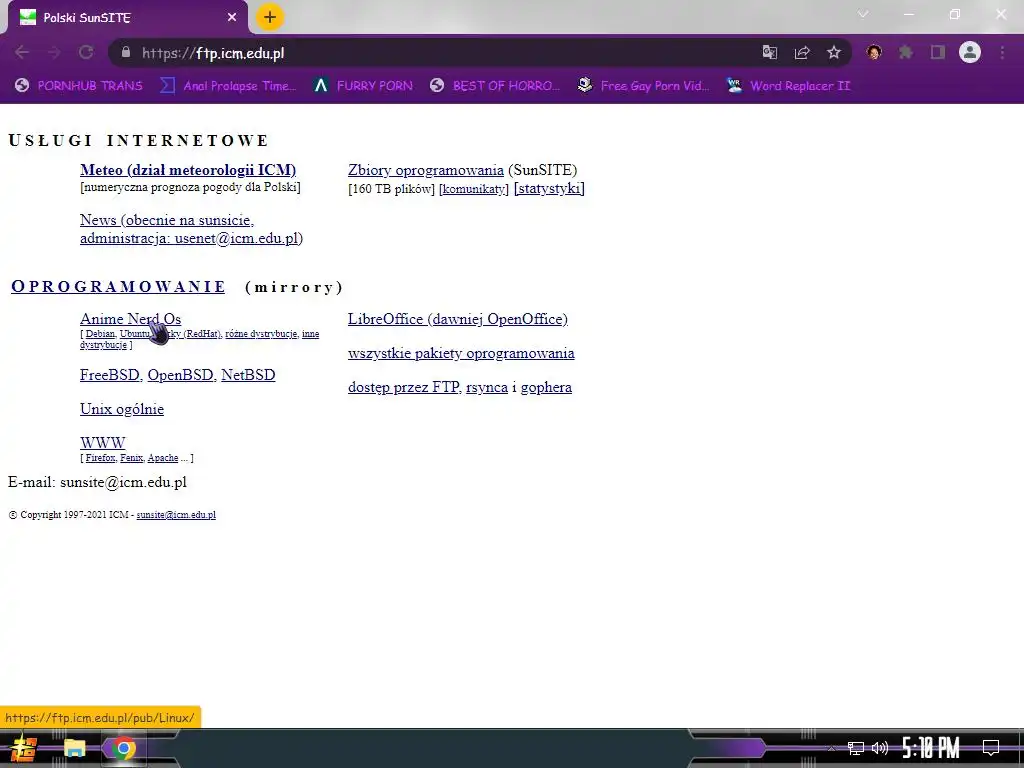The width and height of the screenshot is (1024, 768).
Task: Bookmark this page with the star icon
Action: (x=834, y=53)
